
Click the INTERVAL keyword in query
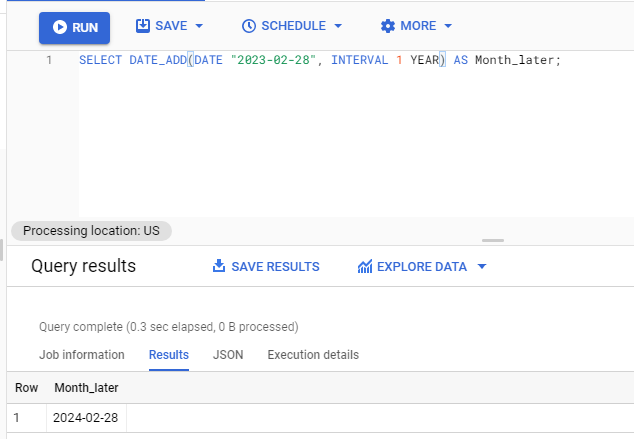(x=359, y=60)
